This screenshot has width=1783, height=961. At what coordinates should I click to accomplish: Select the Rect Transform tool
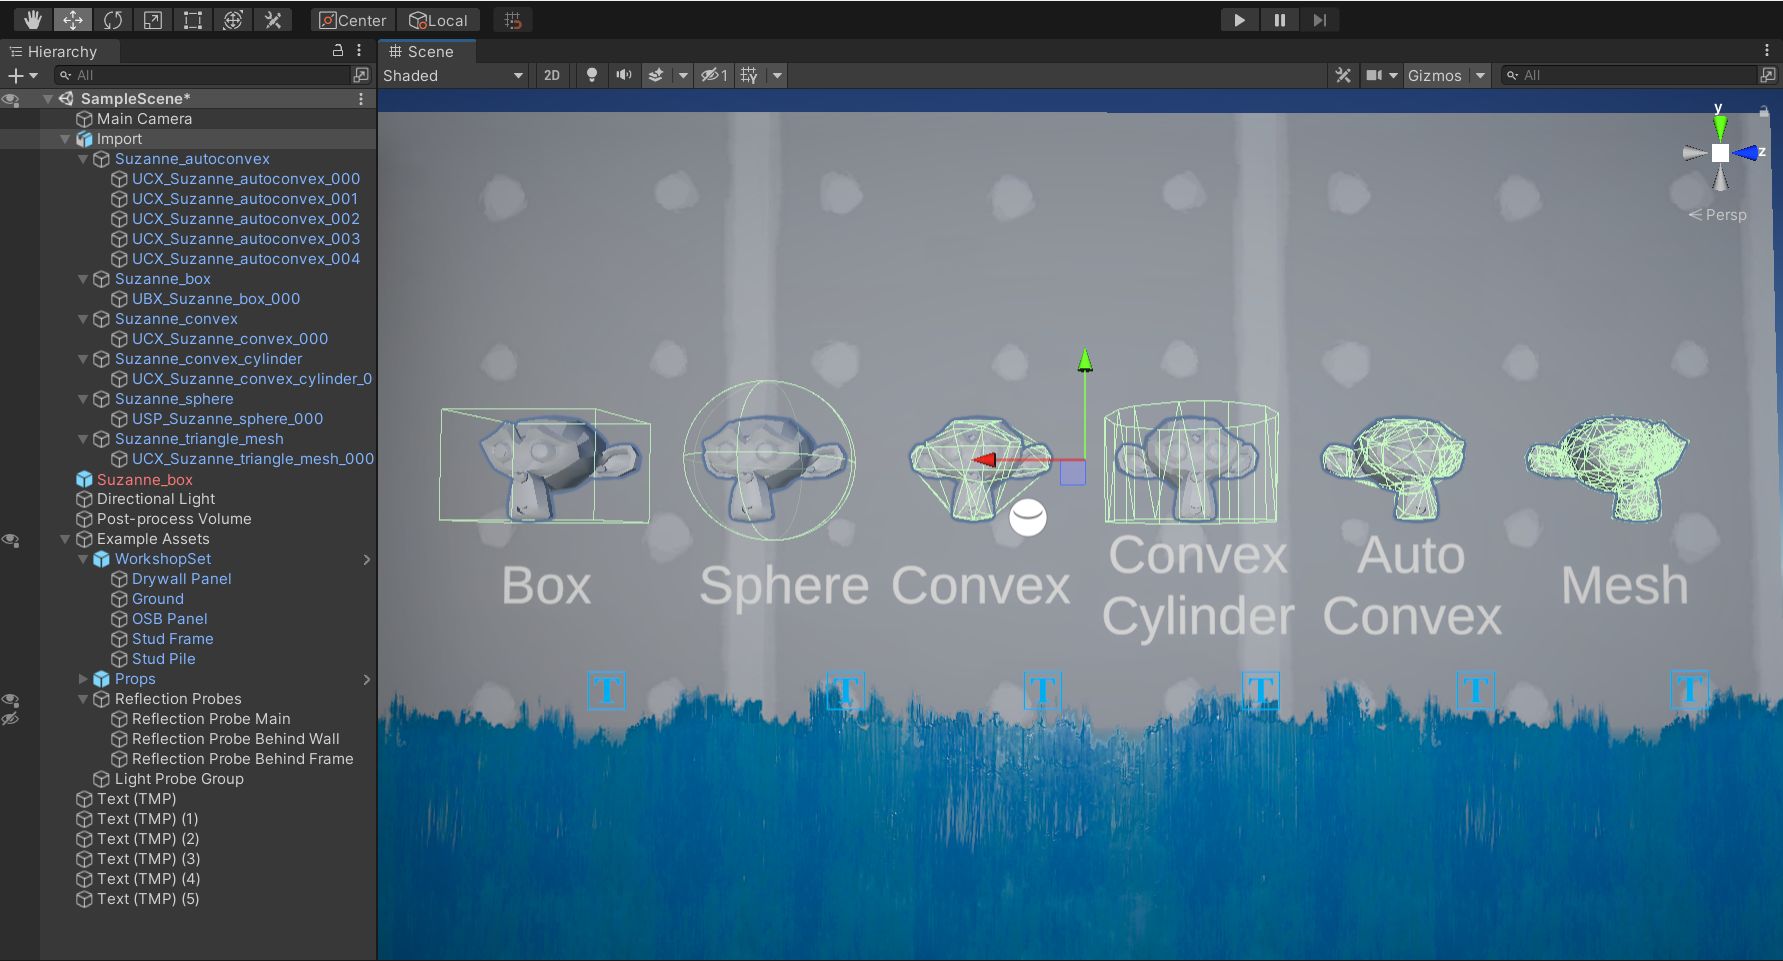193,20
